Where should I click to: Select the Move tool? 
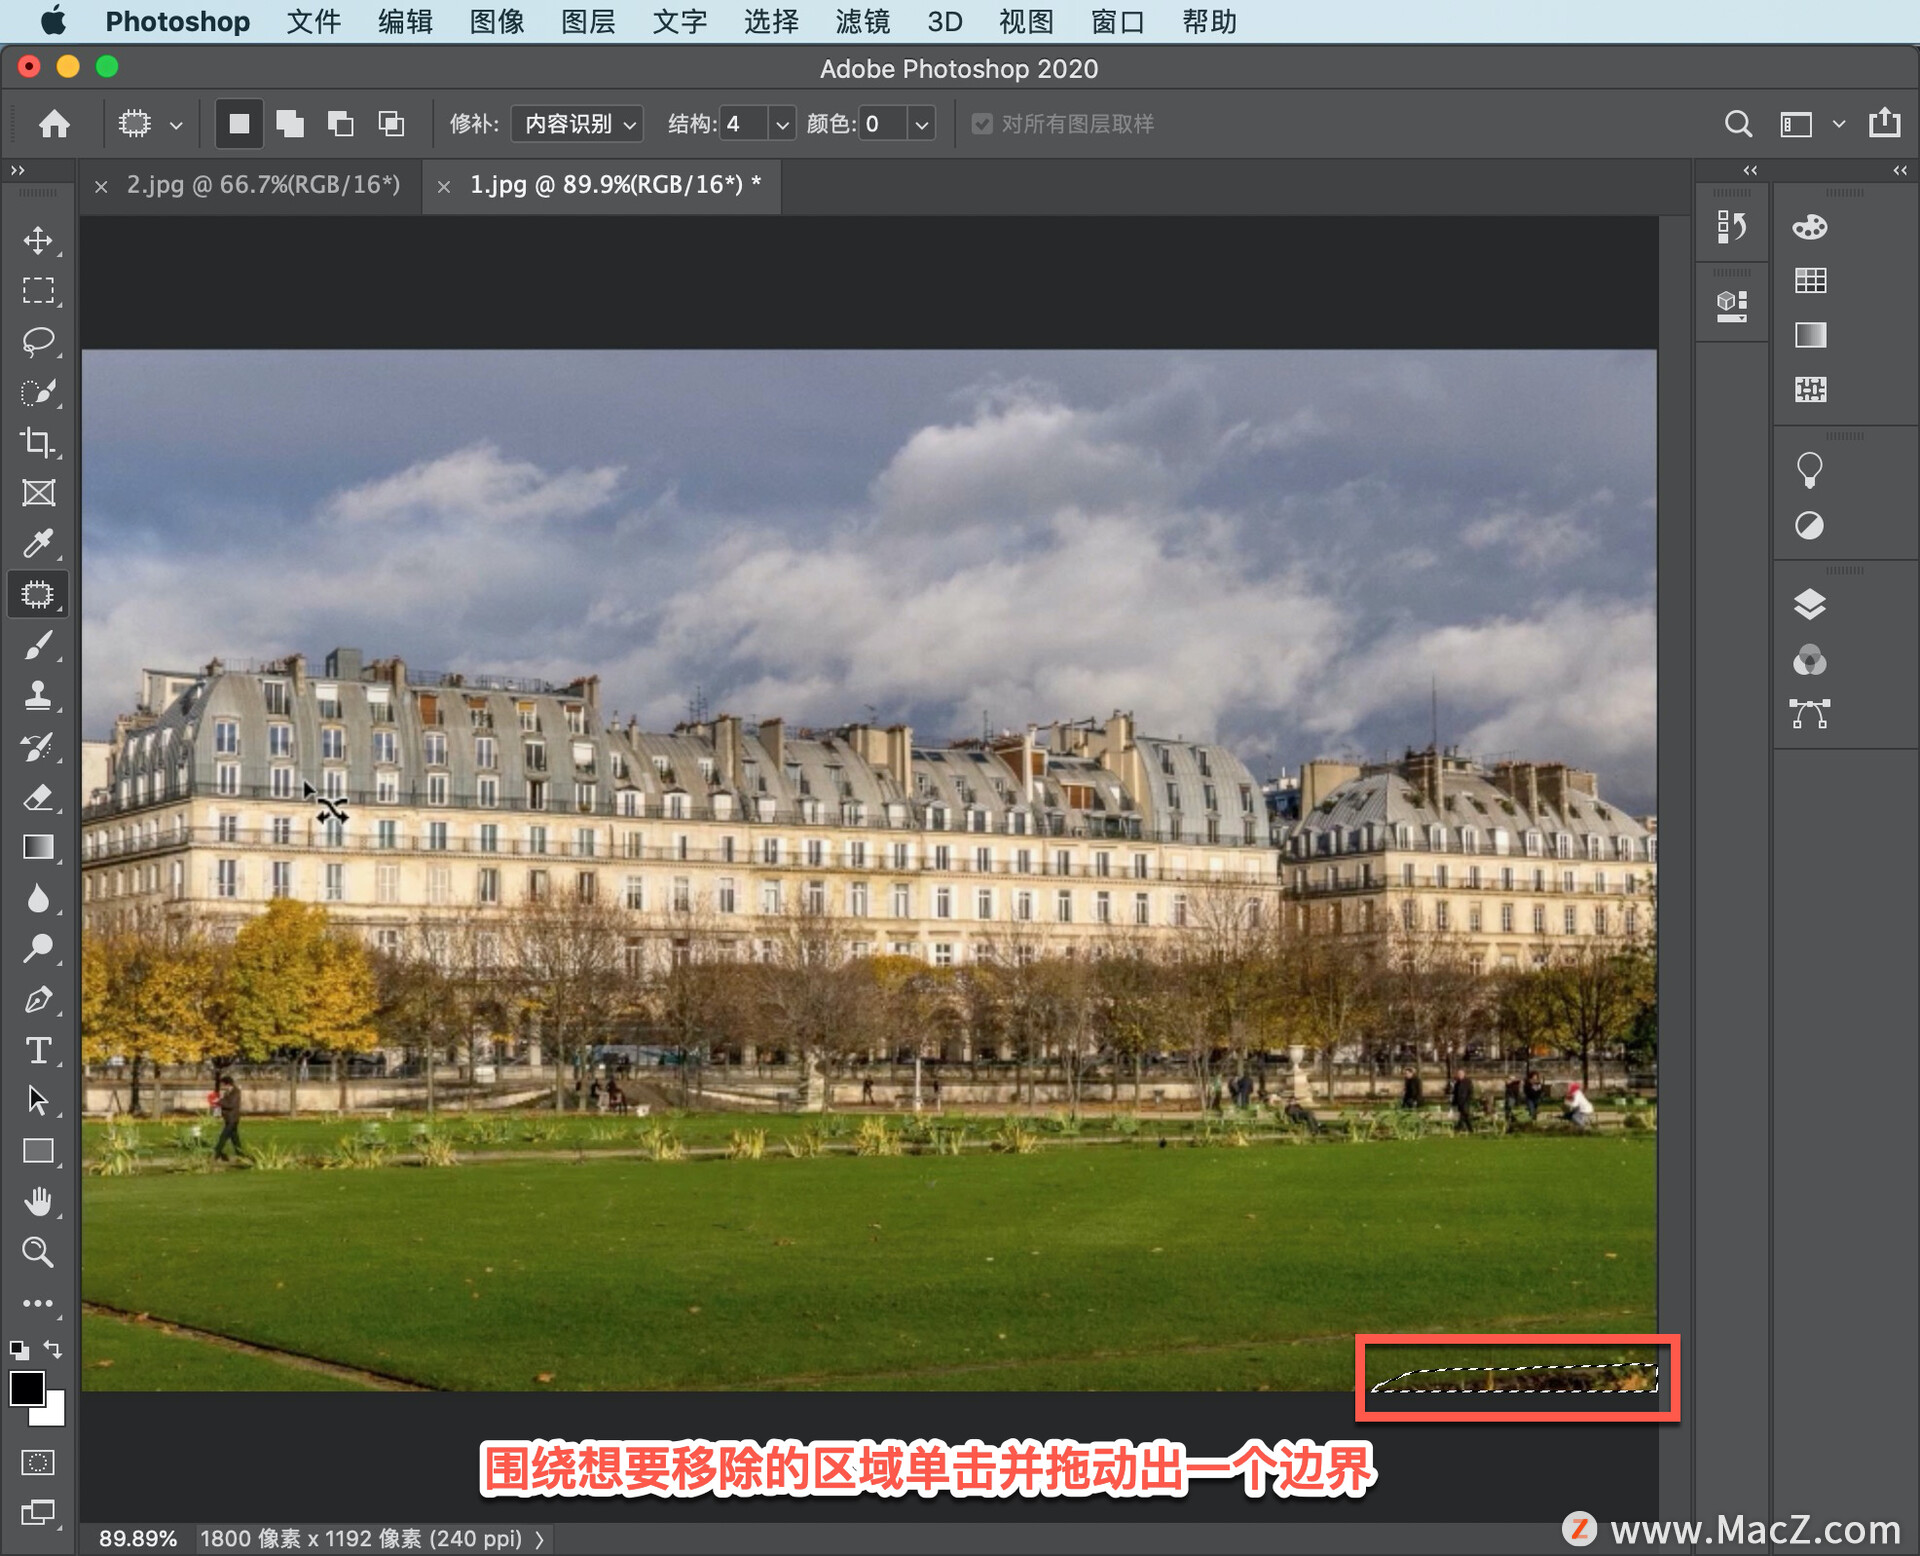coord(38,240)
